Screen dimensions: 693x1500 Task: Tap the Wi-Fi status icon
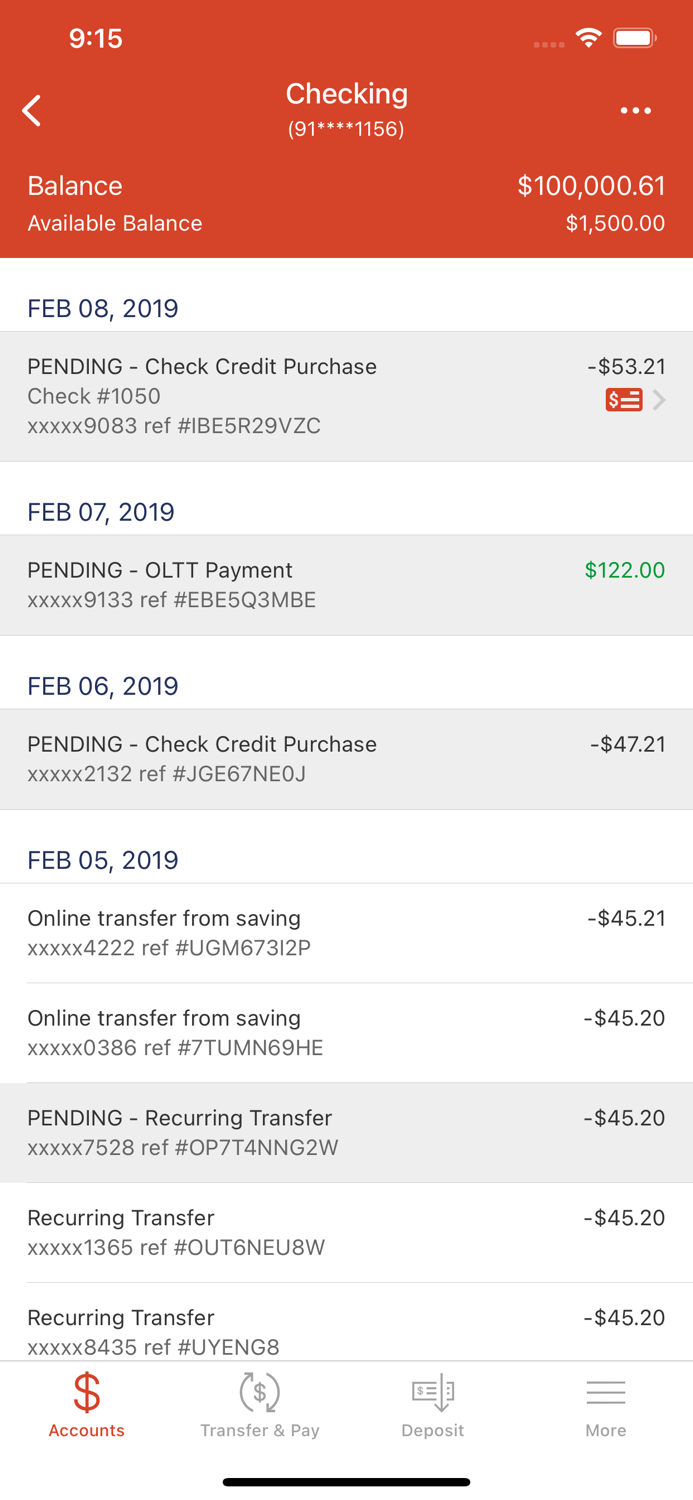[588, 38]
